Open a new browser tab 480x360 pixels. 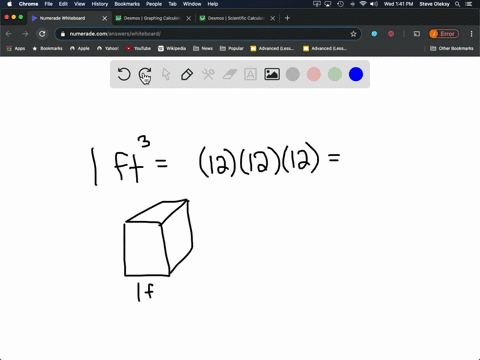[287, 18]
